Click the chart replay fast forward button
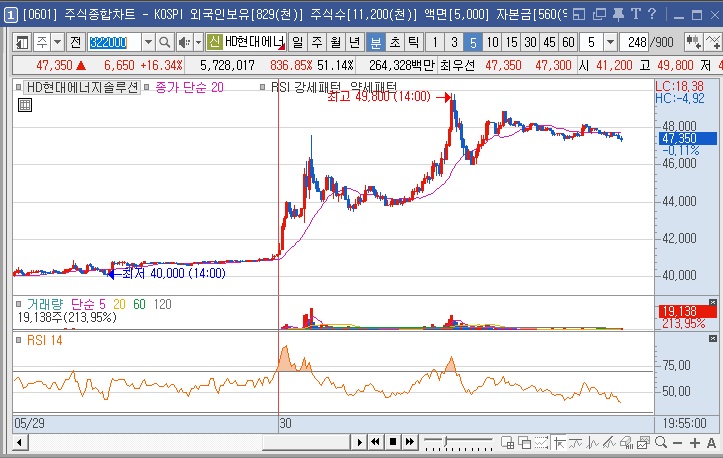Viewport: 723px width, 458px height. 410,443
